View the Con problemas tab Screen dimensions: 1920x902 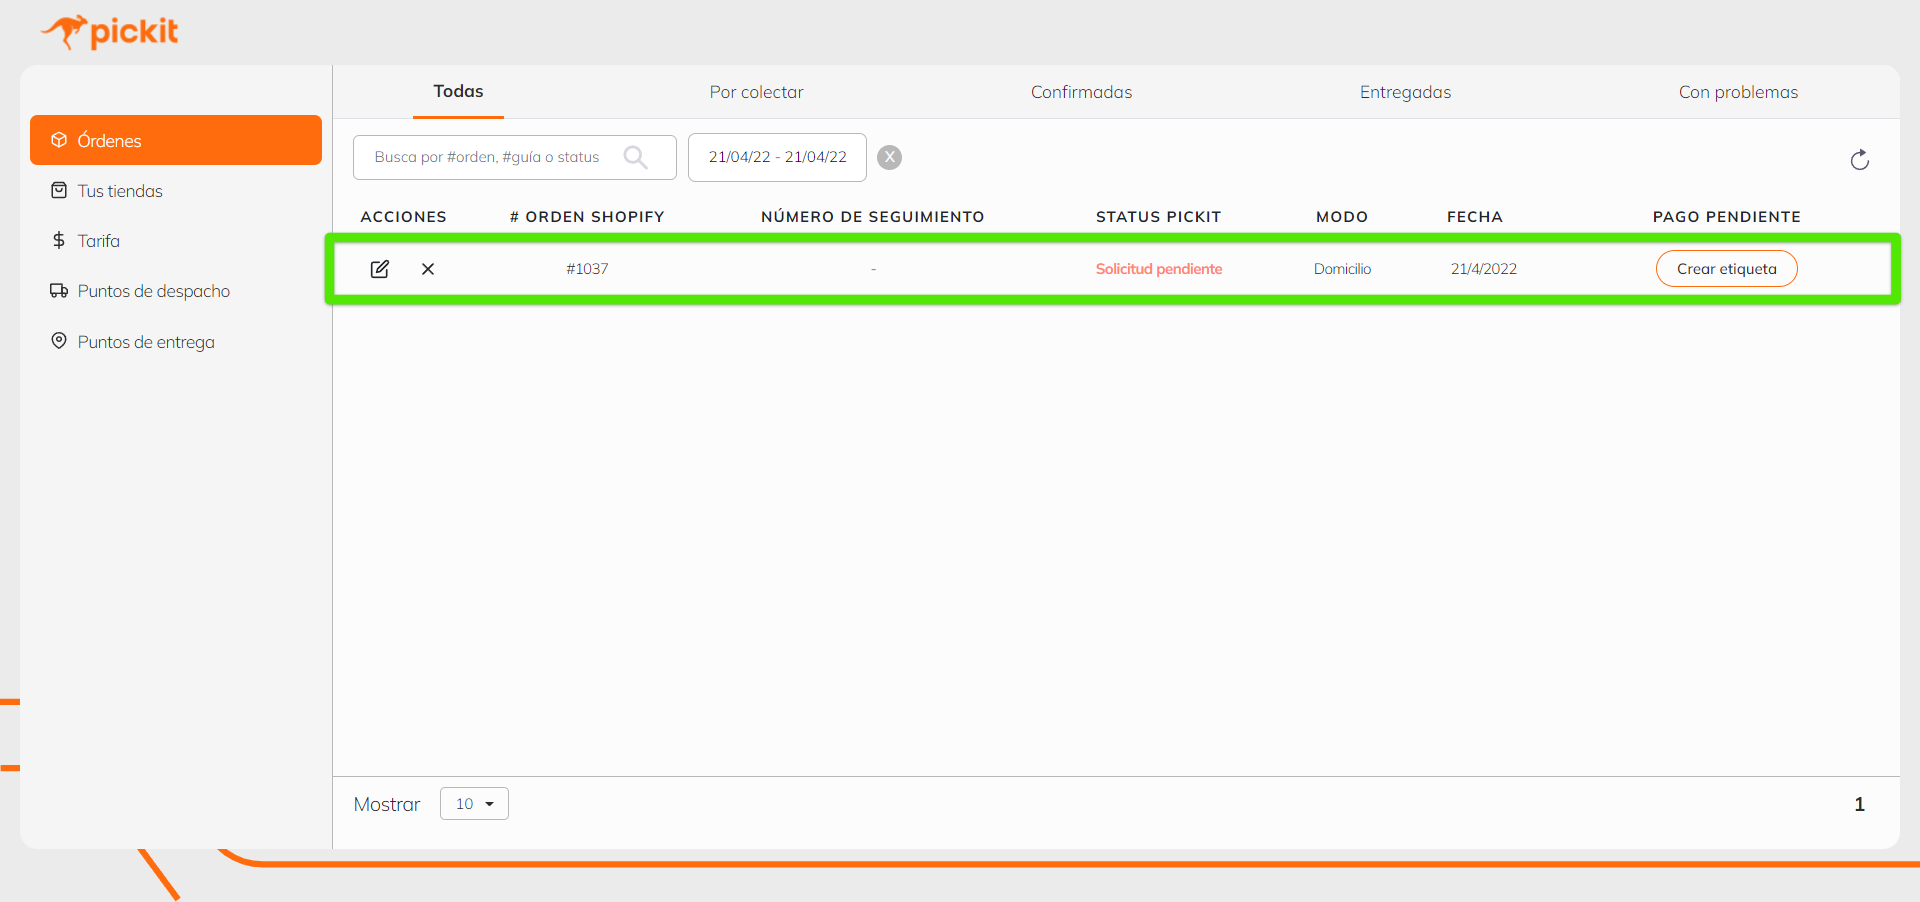pyautogui.click(x=1738, y=92)
